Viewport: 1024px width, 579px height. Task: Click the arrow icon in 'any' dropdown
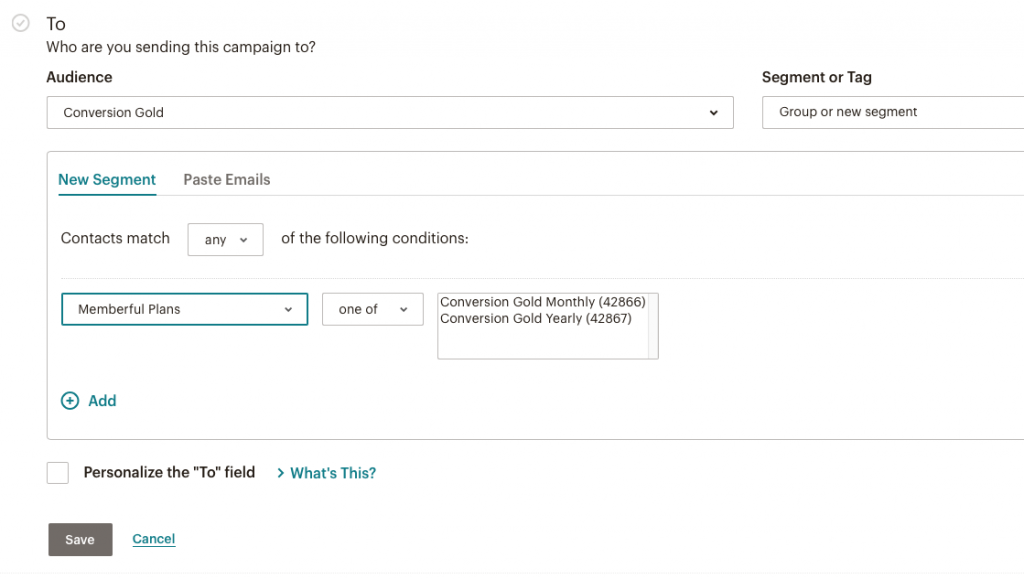[244, 240]
